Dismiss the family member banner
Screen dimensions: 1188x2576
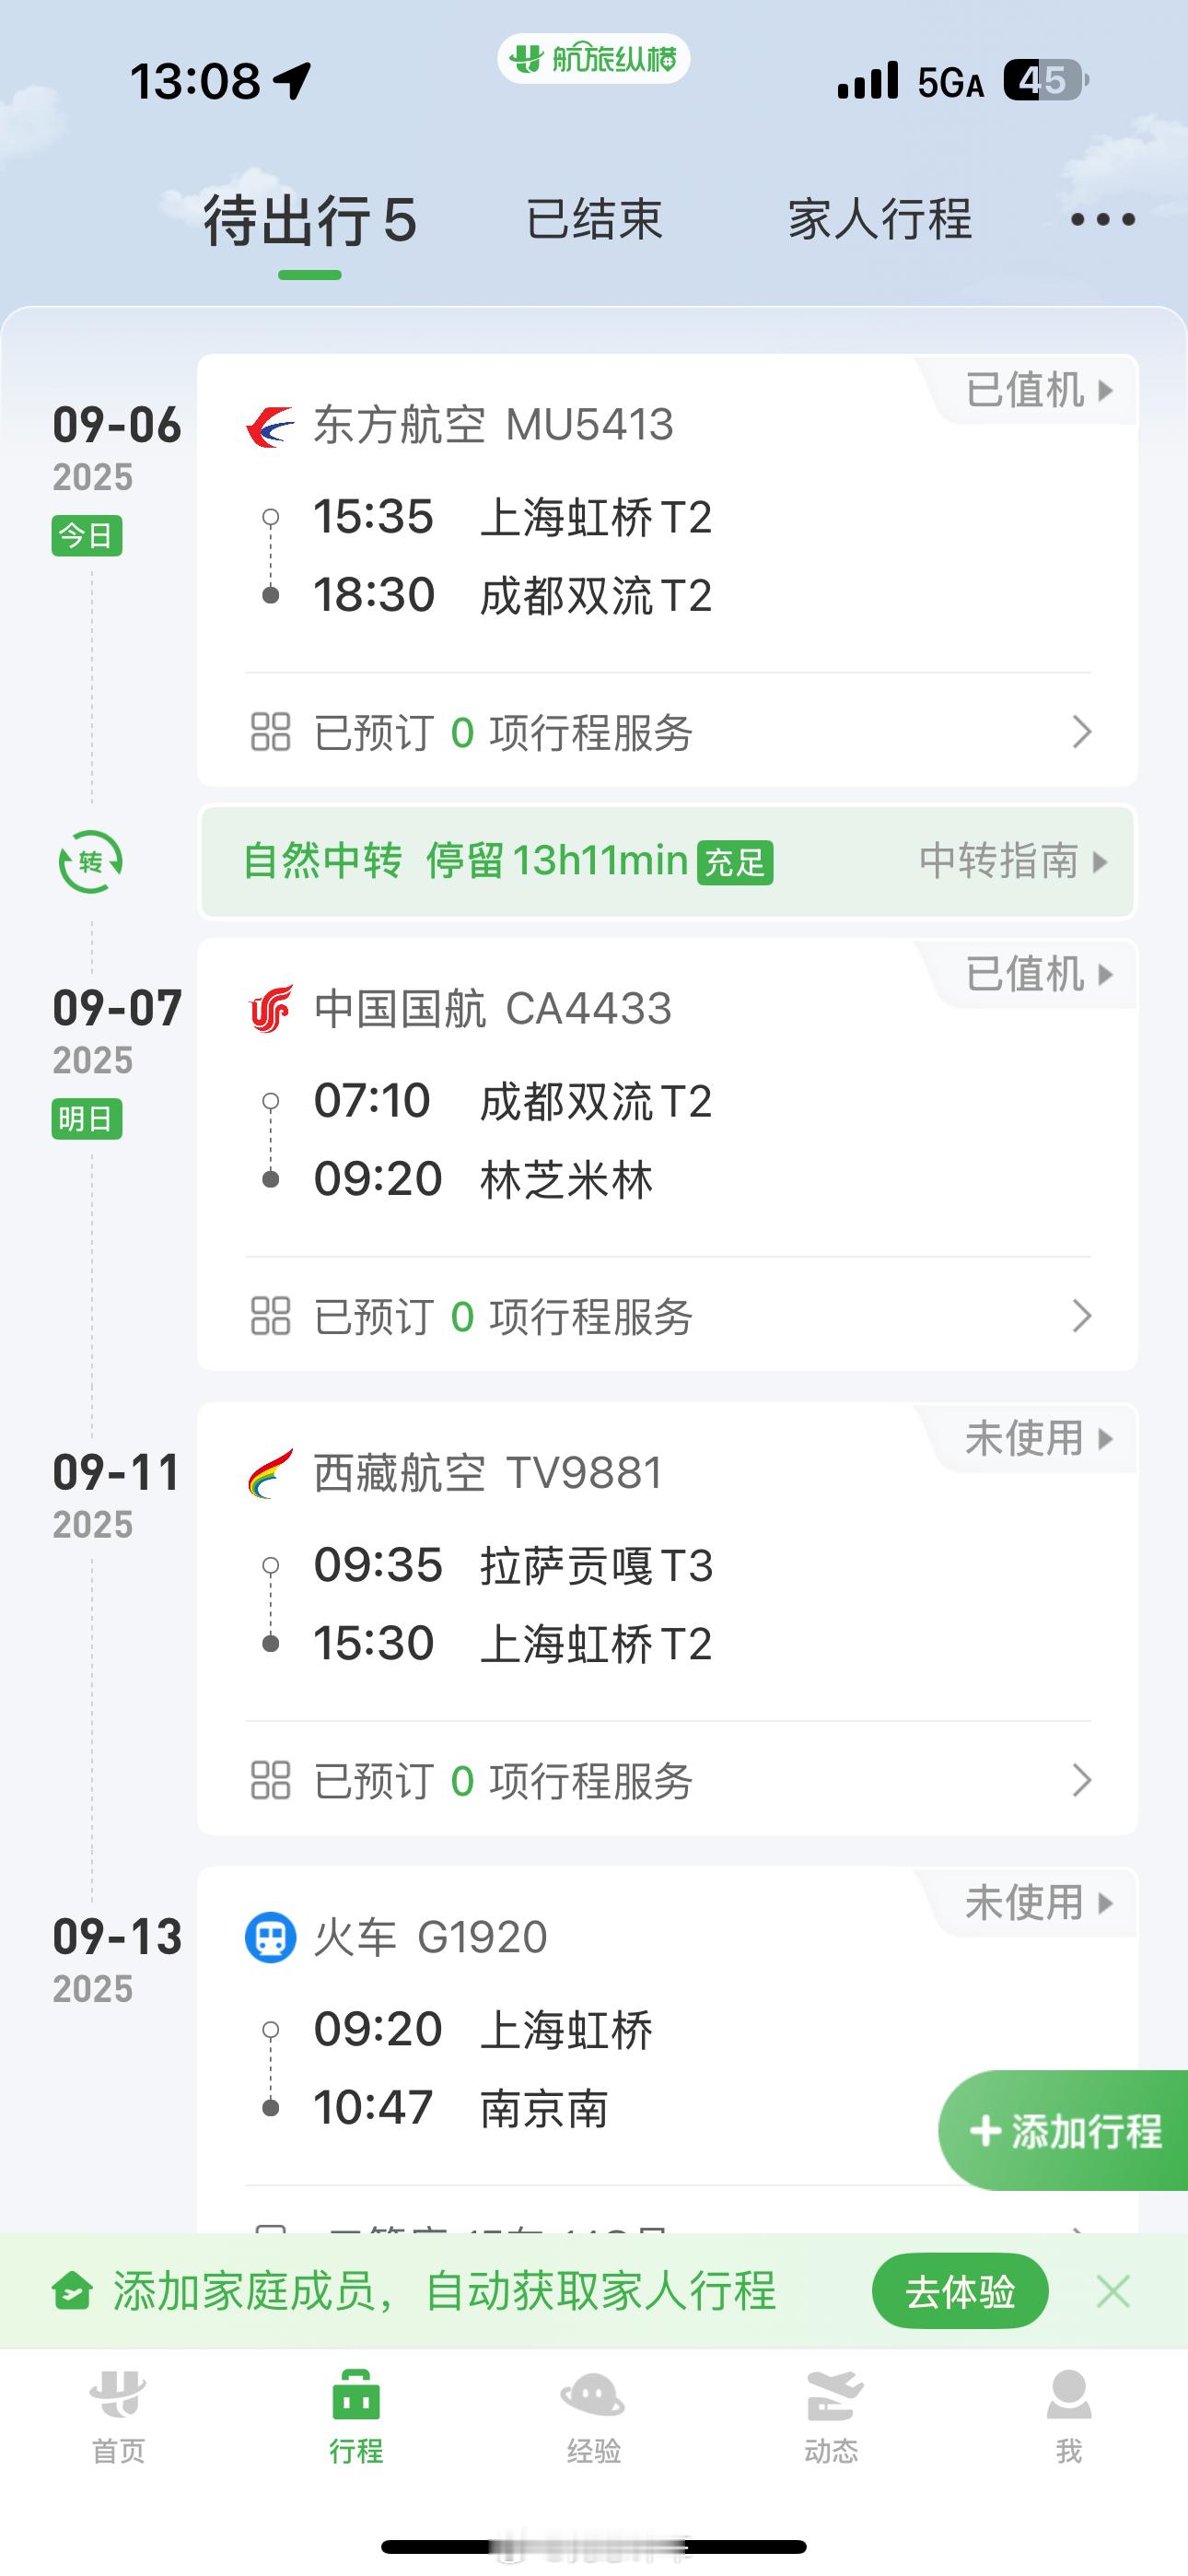tap(1113, 2290)
